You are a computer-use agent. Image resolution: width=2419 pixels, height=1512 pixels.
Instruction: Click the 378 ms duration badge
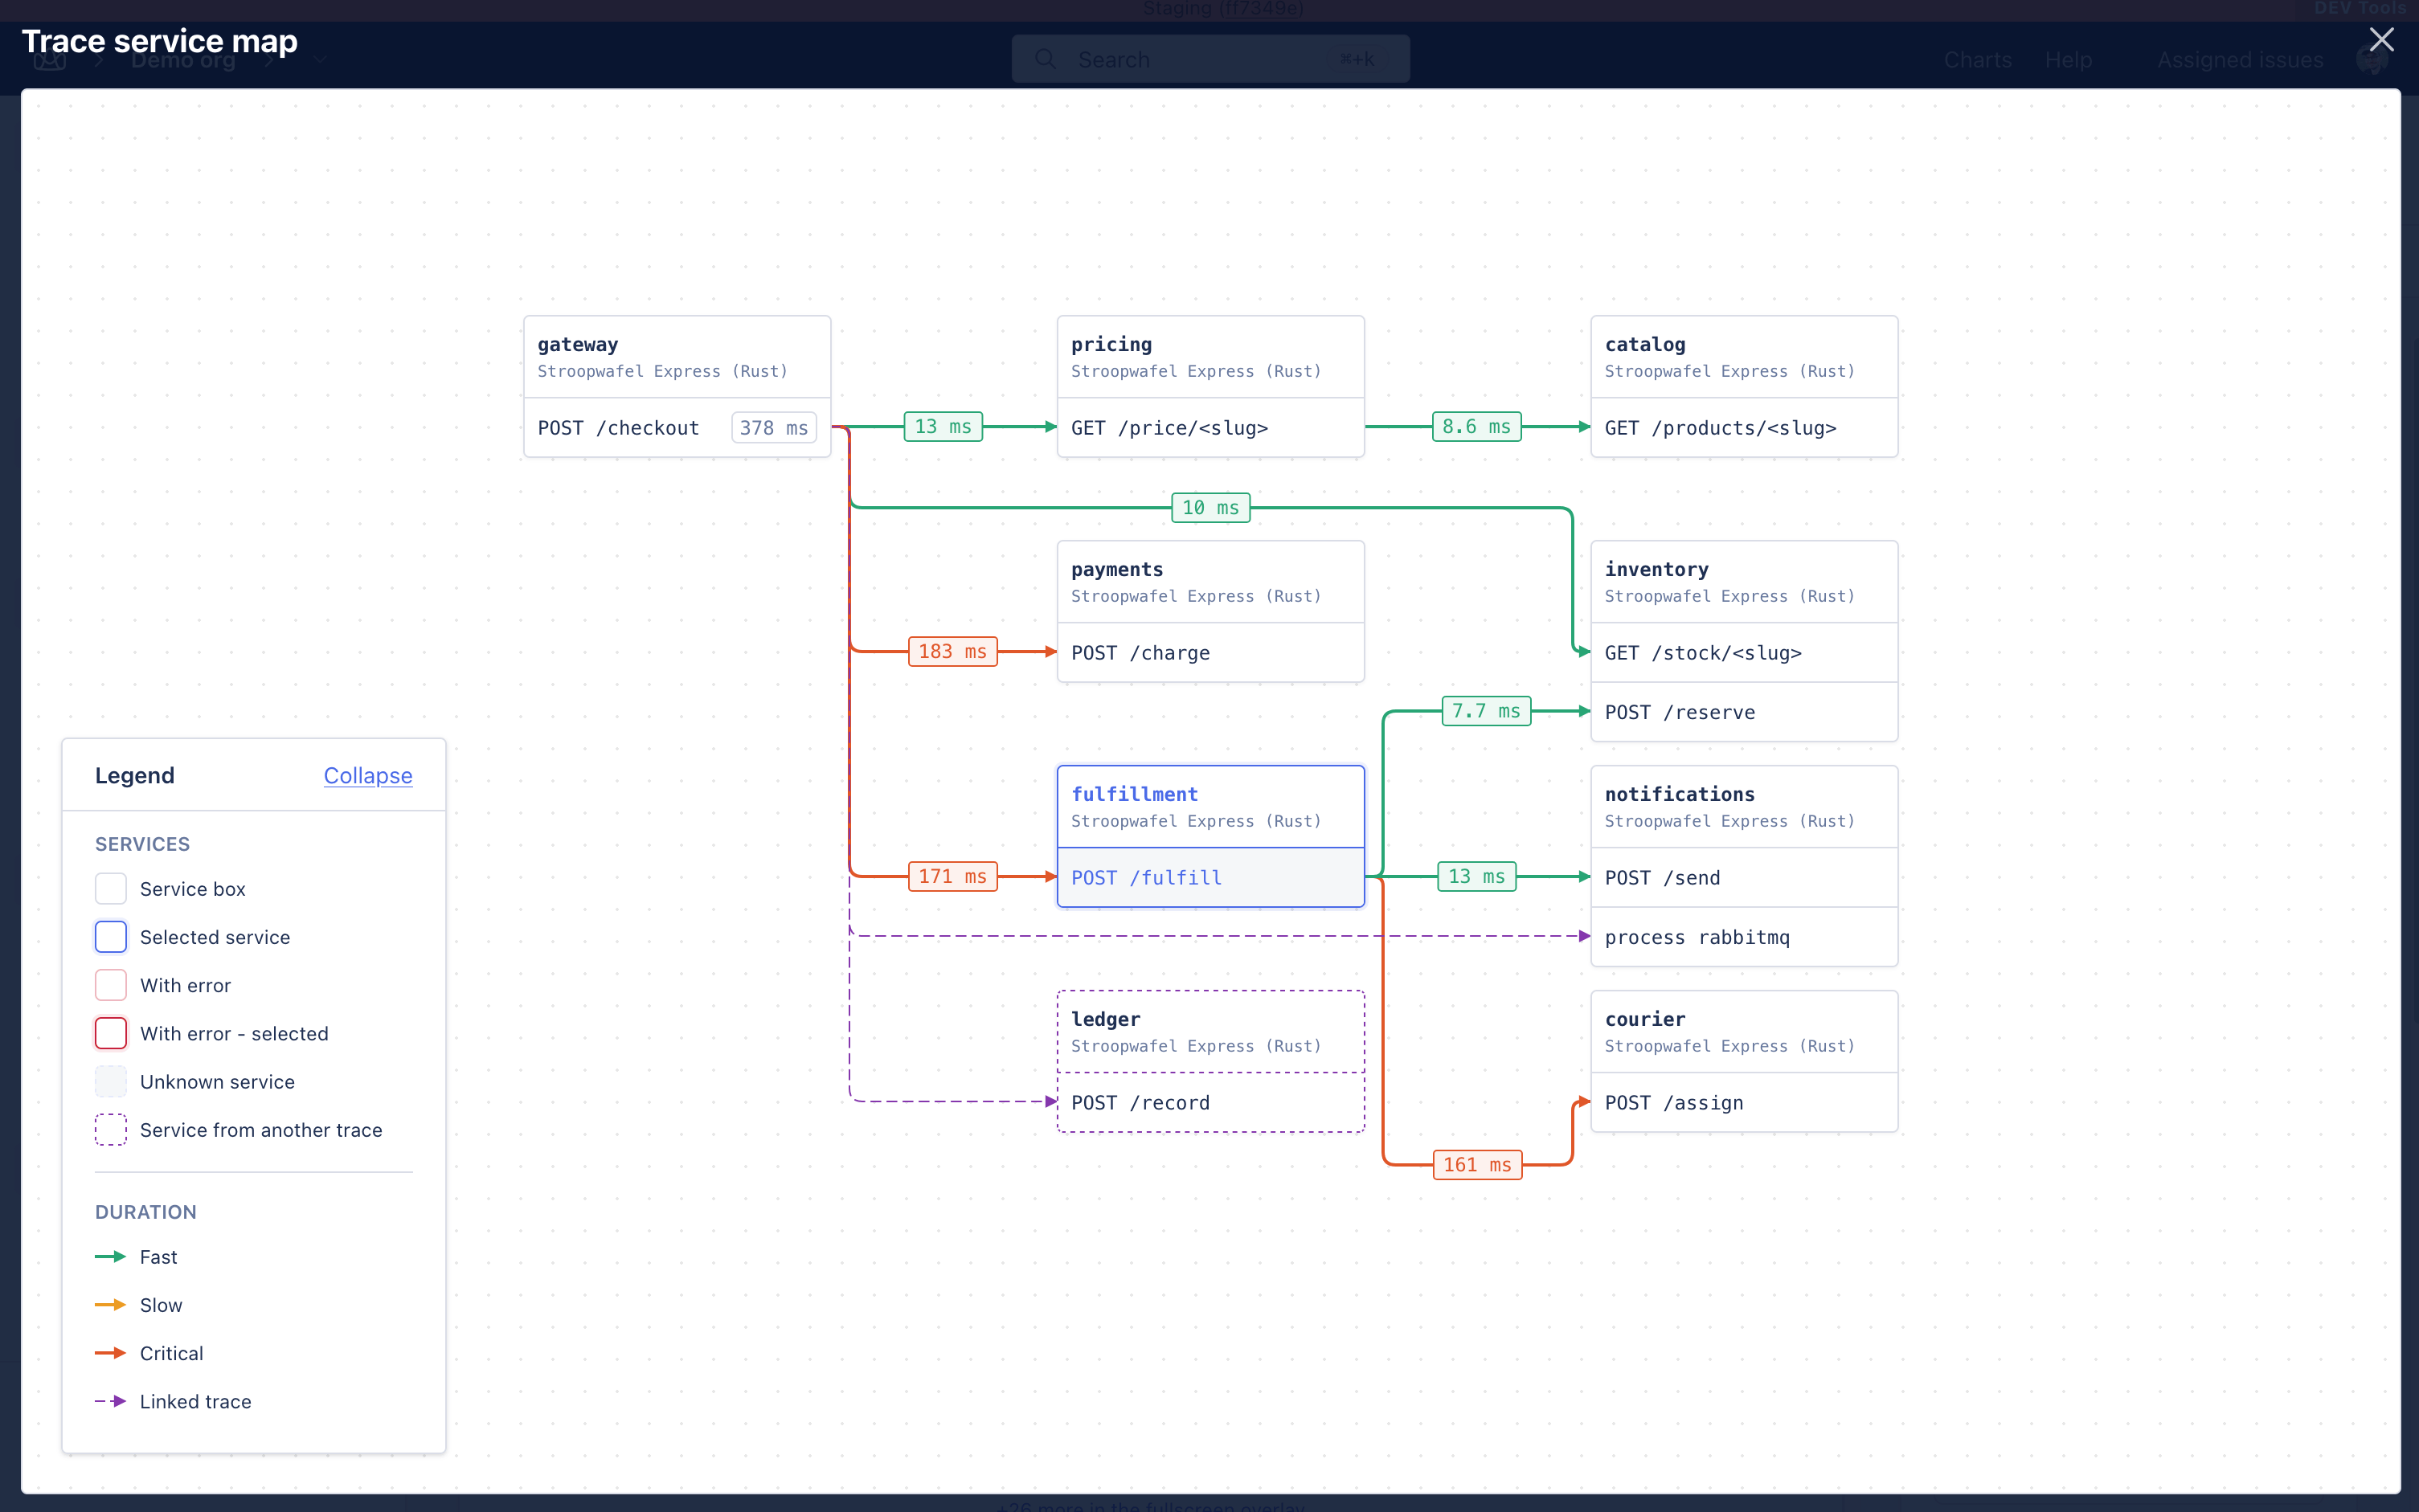pos(773,428)
